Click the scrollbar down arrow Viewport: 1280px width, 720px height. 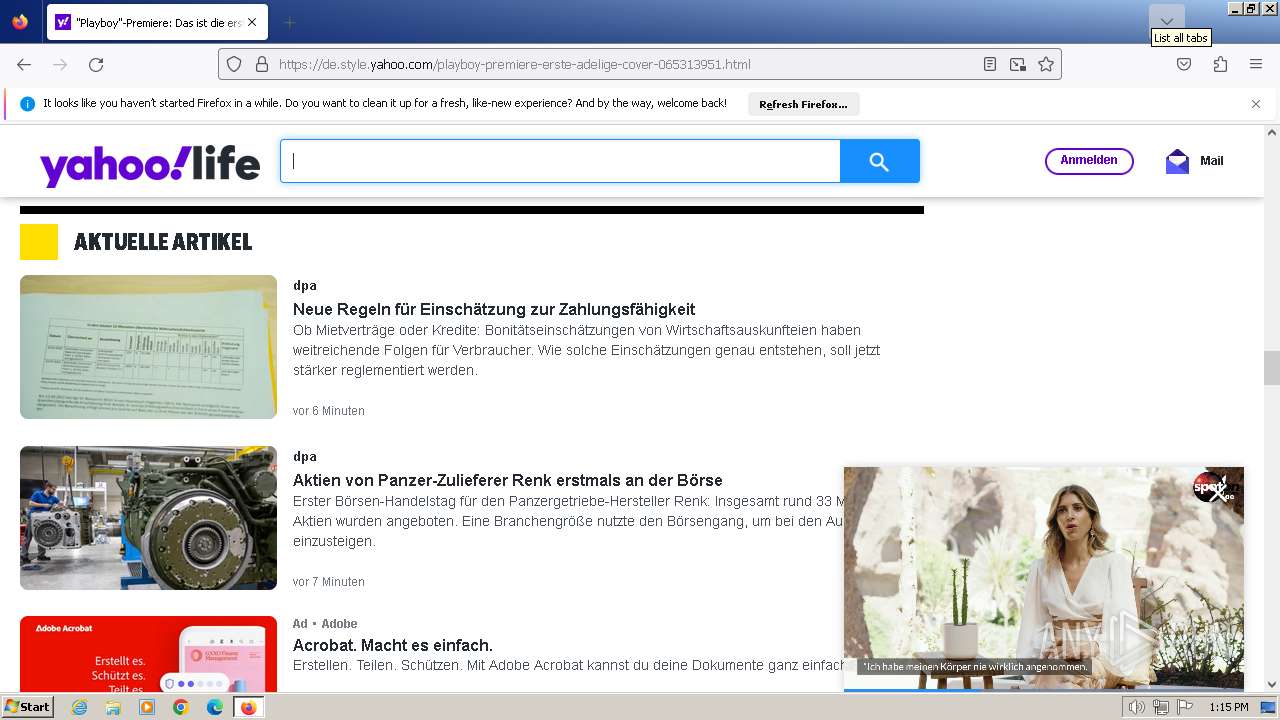pyautogui.click(x=1272, y=685)
